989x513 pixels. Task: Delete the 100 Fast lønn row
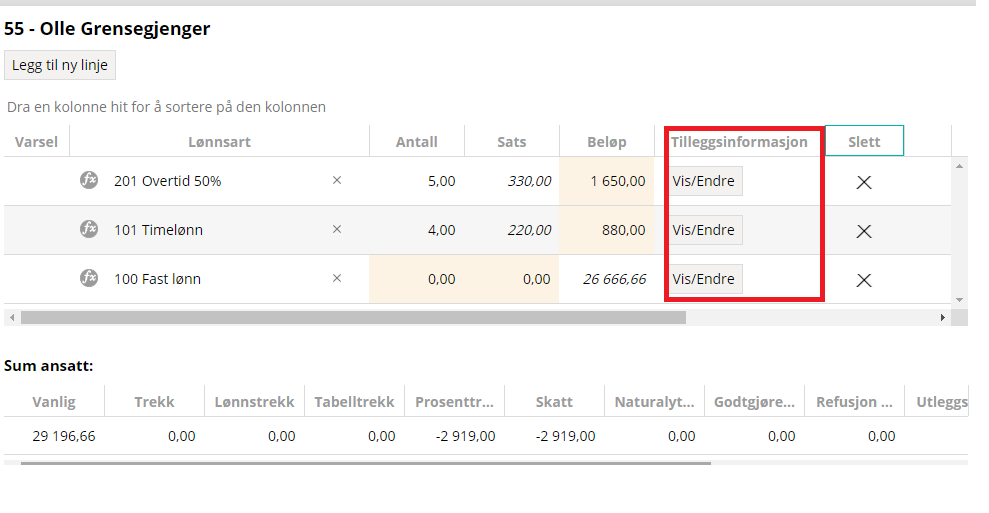(864, 280)
